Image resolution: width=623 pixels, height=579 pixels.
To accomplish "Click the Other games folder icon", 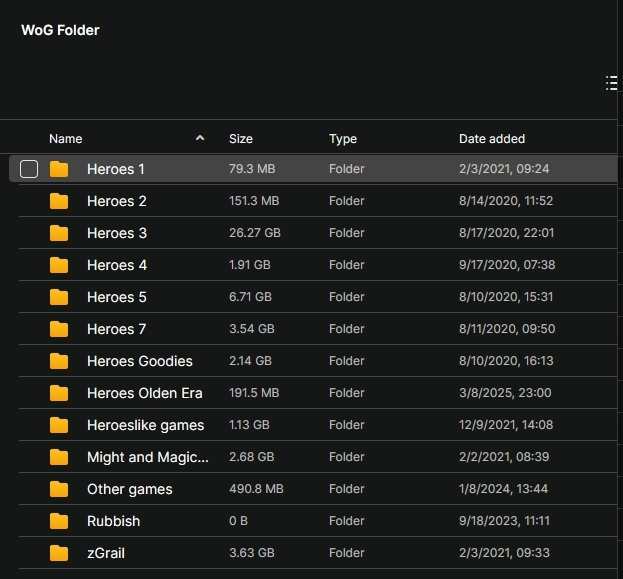I will [59, 489].
